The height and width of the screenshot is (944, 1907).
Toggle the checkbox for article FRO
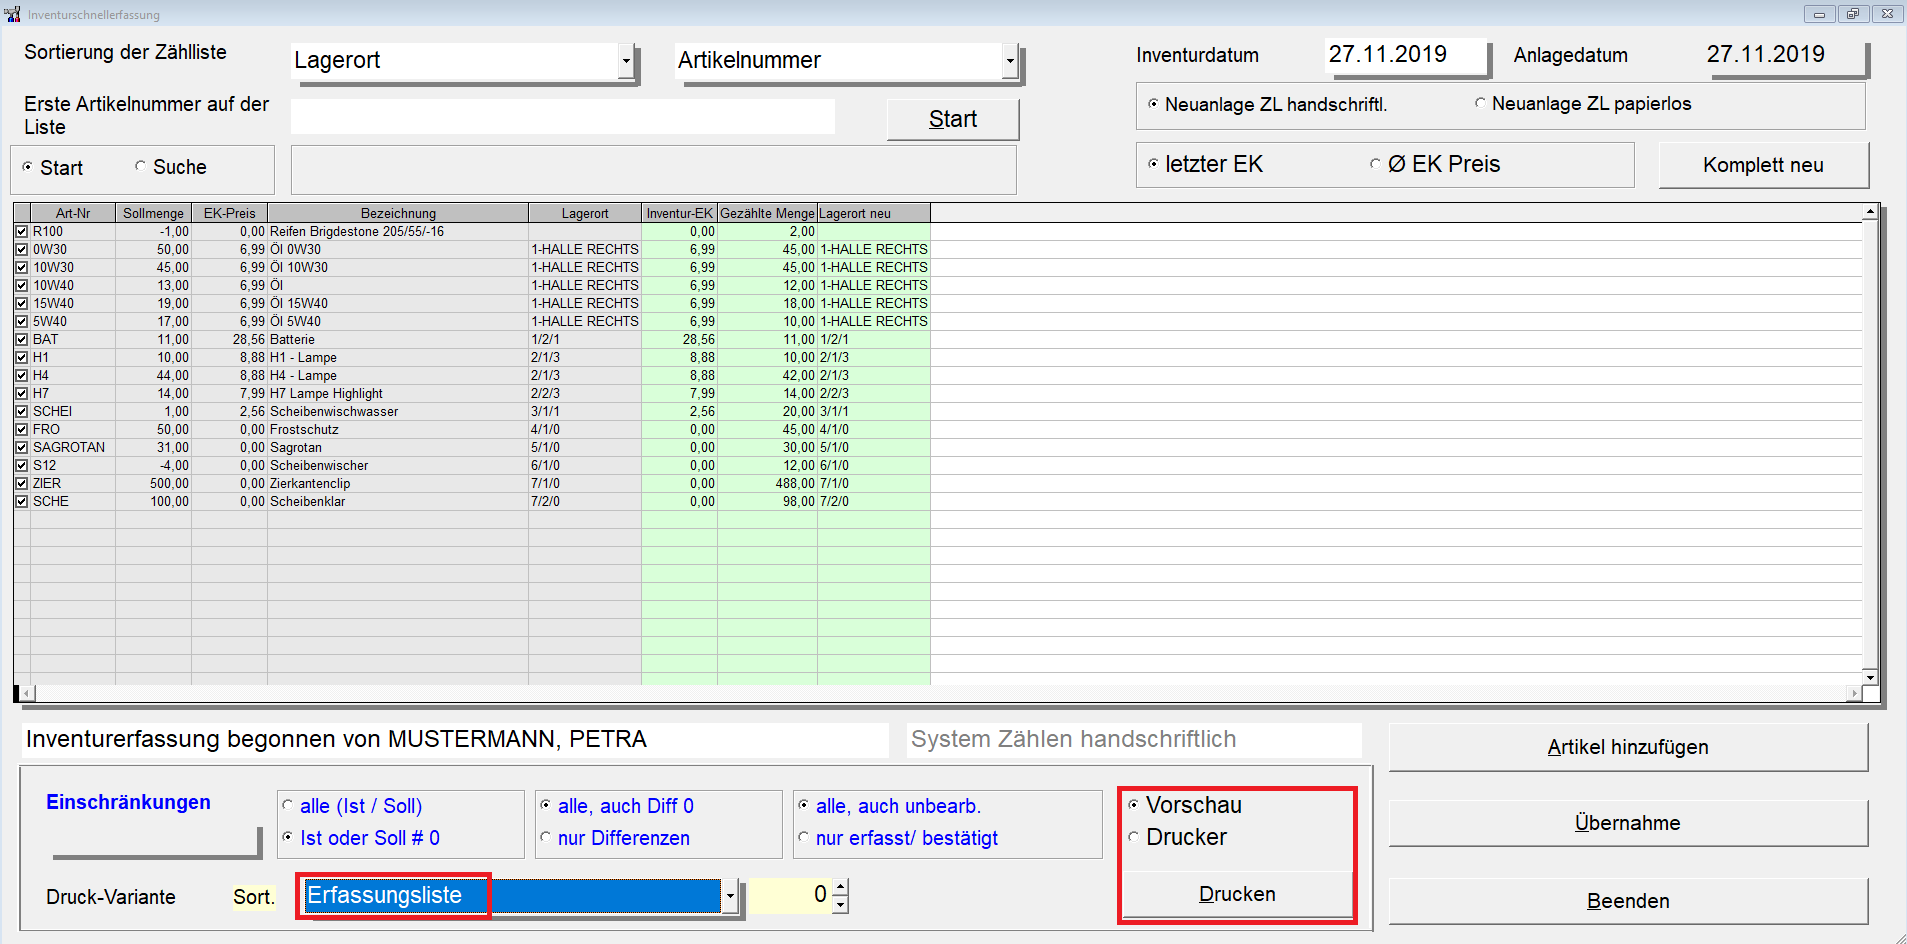tap(22, 429)
